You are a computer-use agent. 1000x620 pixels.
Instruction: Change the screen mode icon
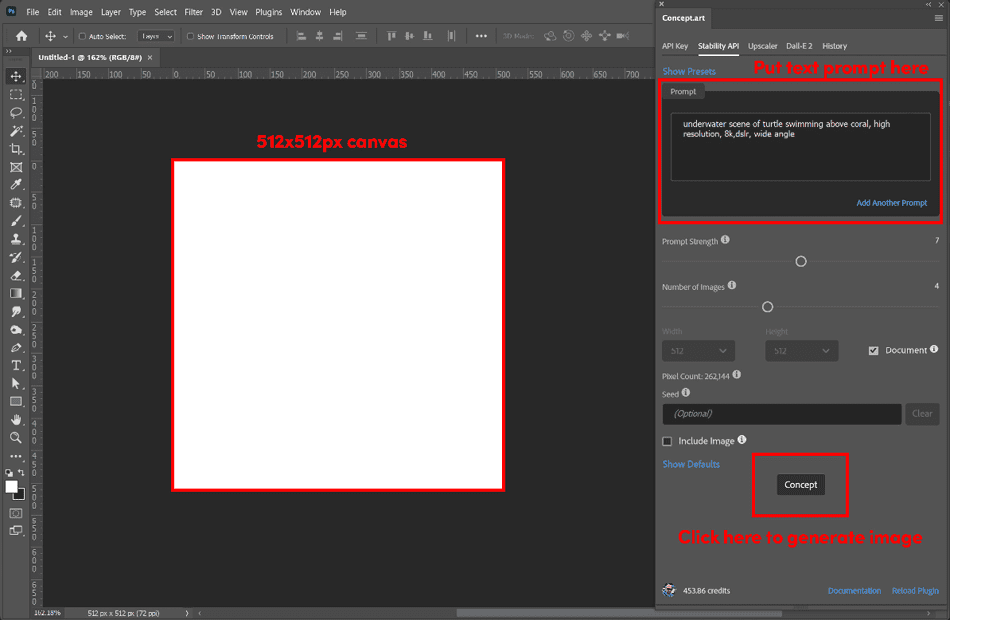[x=16, y=531]
